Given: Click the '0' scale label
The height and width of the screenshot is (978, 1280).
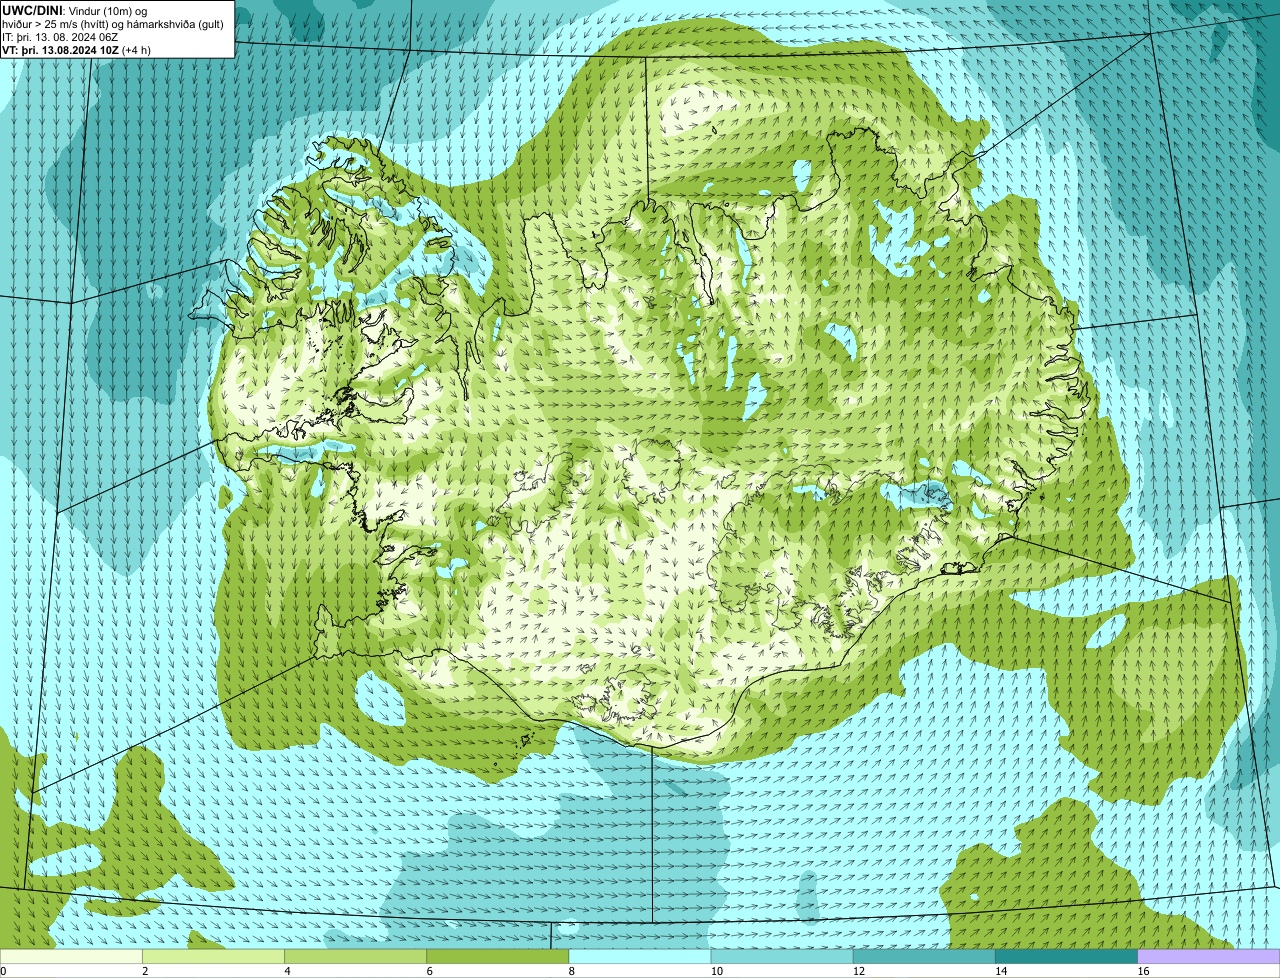Looking at the screenshot, I should 4,971.
